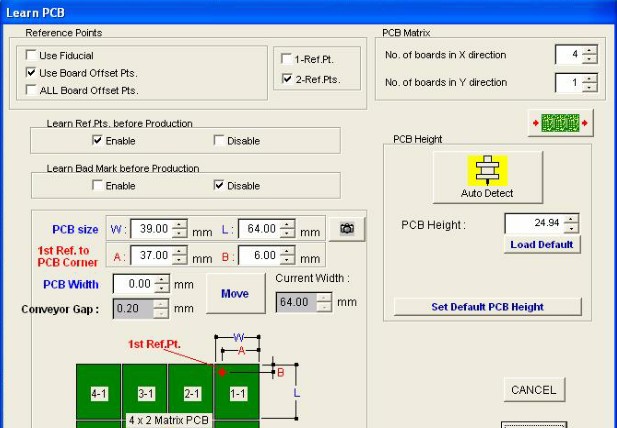Image resolution: width=617 pixels, height=428 pixels.
Task: Select board 4-1 in the matrix diagram
Action: click(99, 394)
